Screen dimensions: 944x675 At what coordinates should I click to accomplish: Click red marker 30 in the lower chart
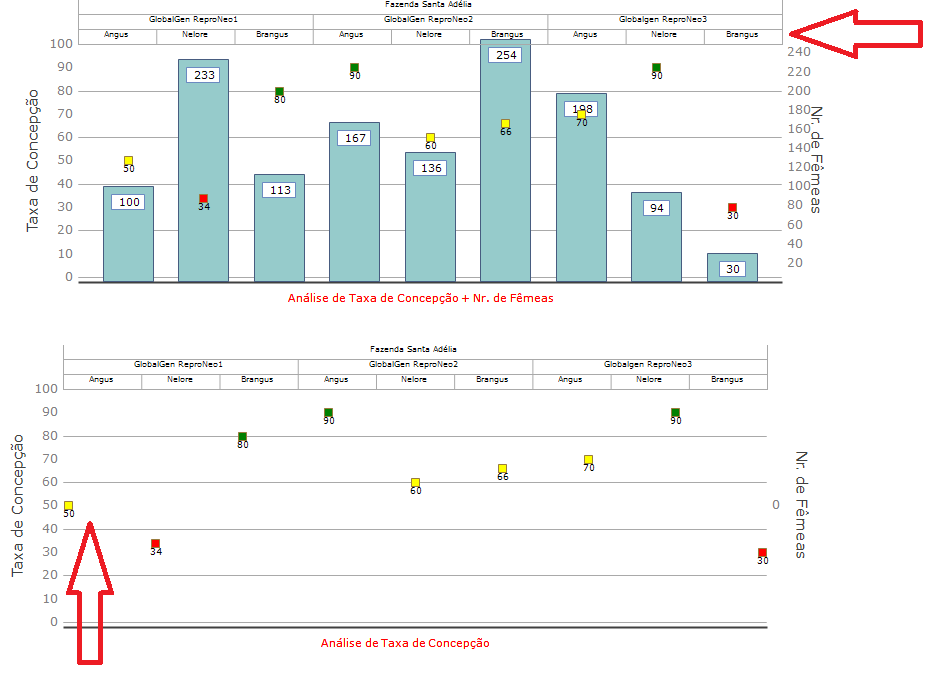[762, 553]
